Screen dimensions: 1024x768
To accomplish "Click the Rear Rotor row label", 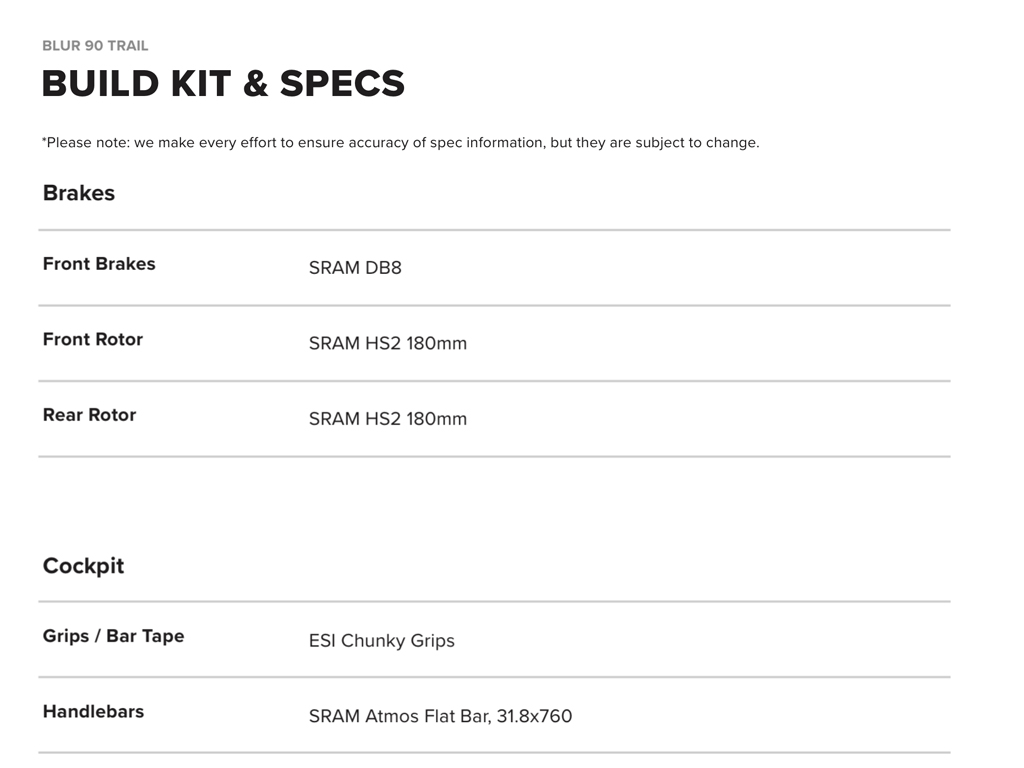I will tap(89, 415).
